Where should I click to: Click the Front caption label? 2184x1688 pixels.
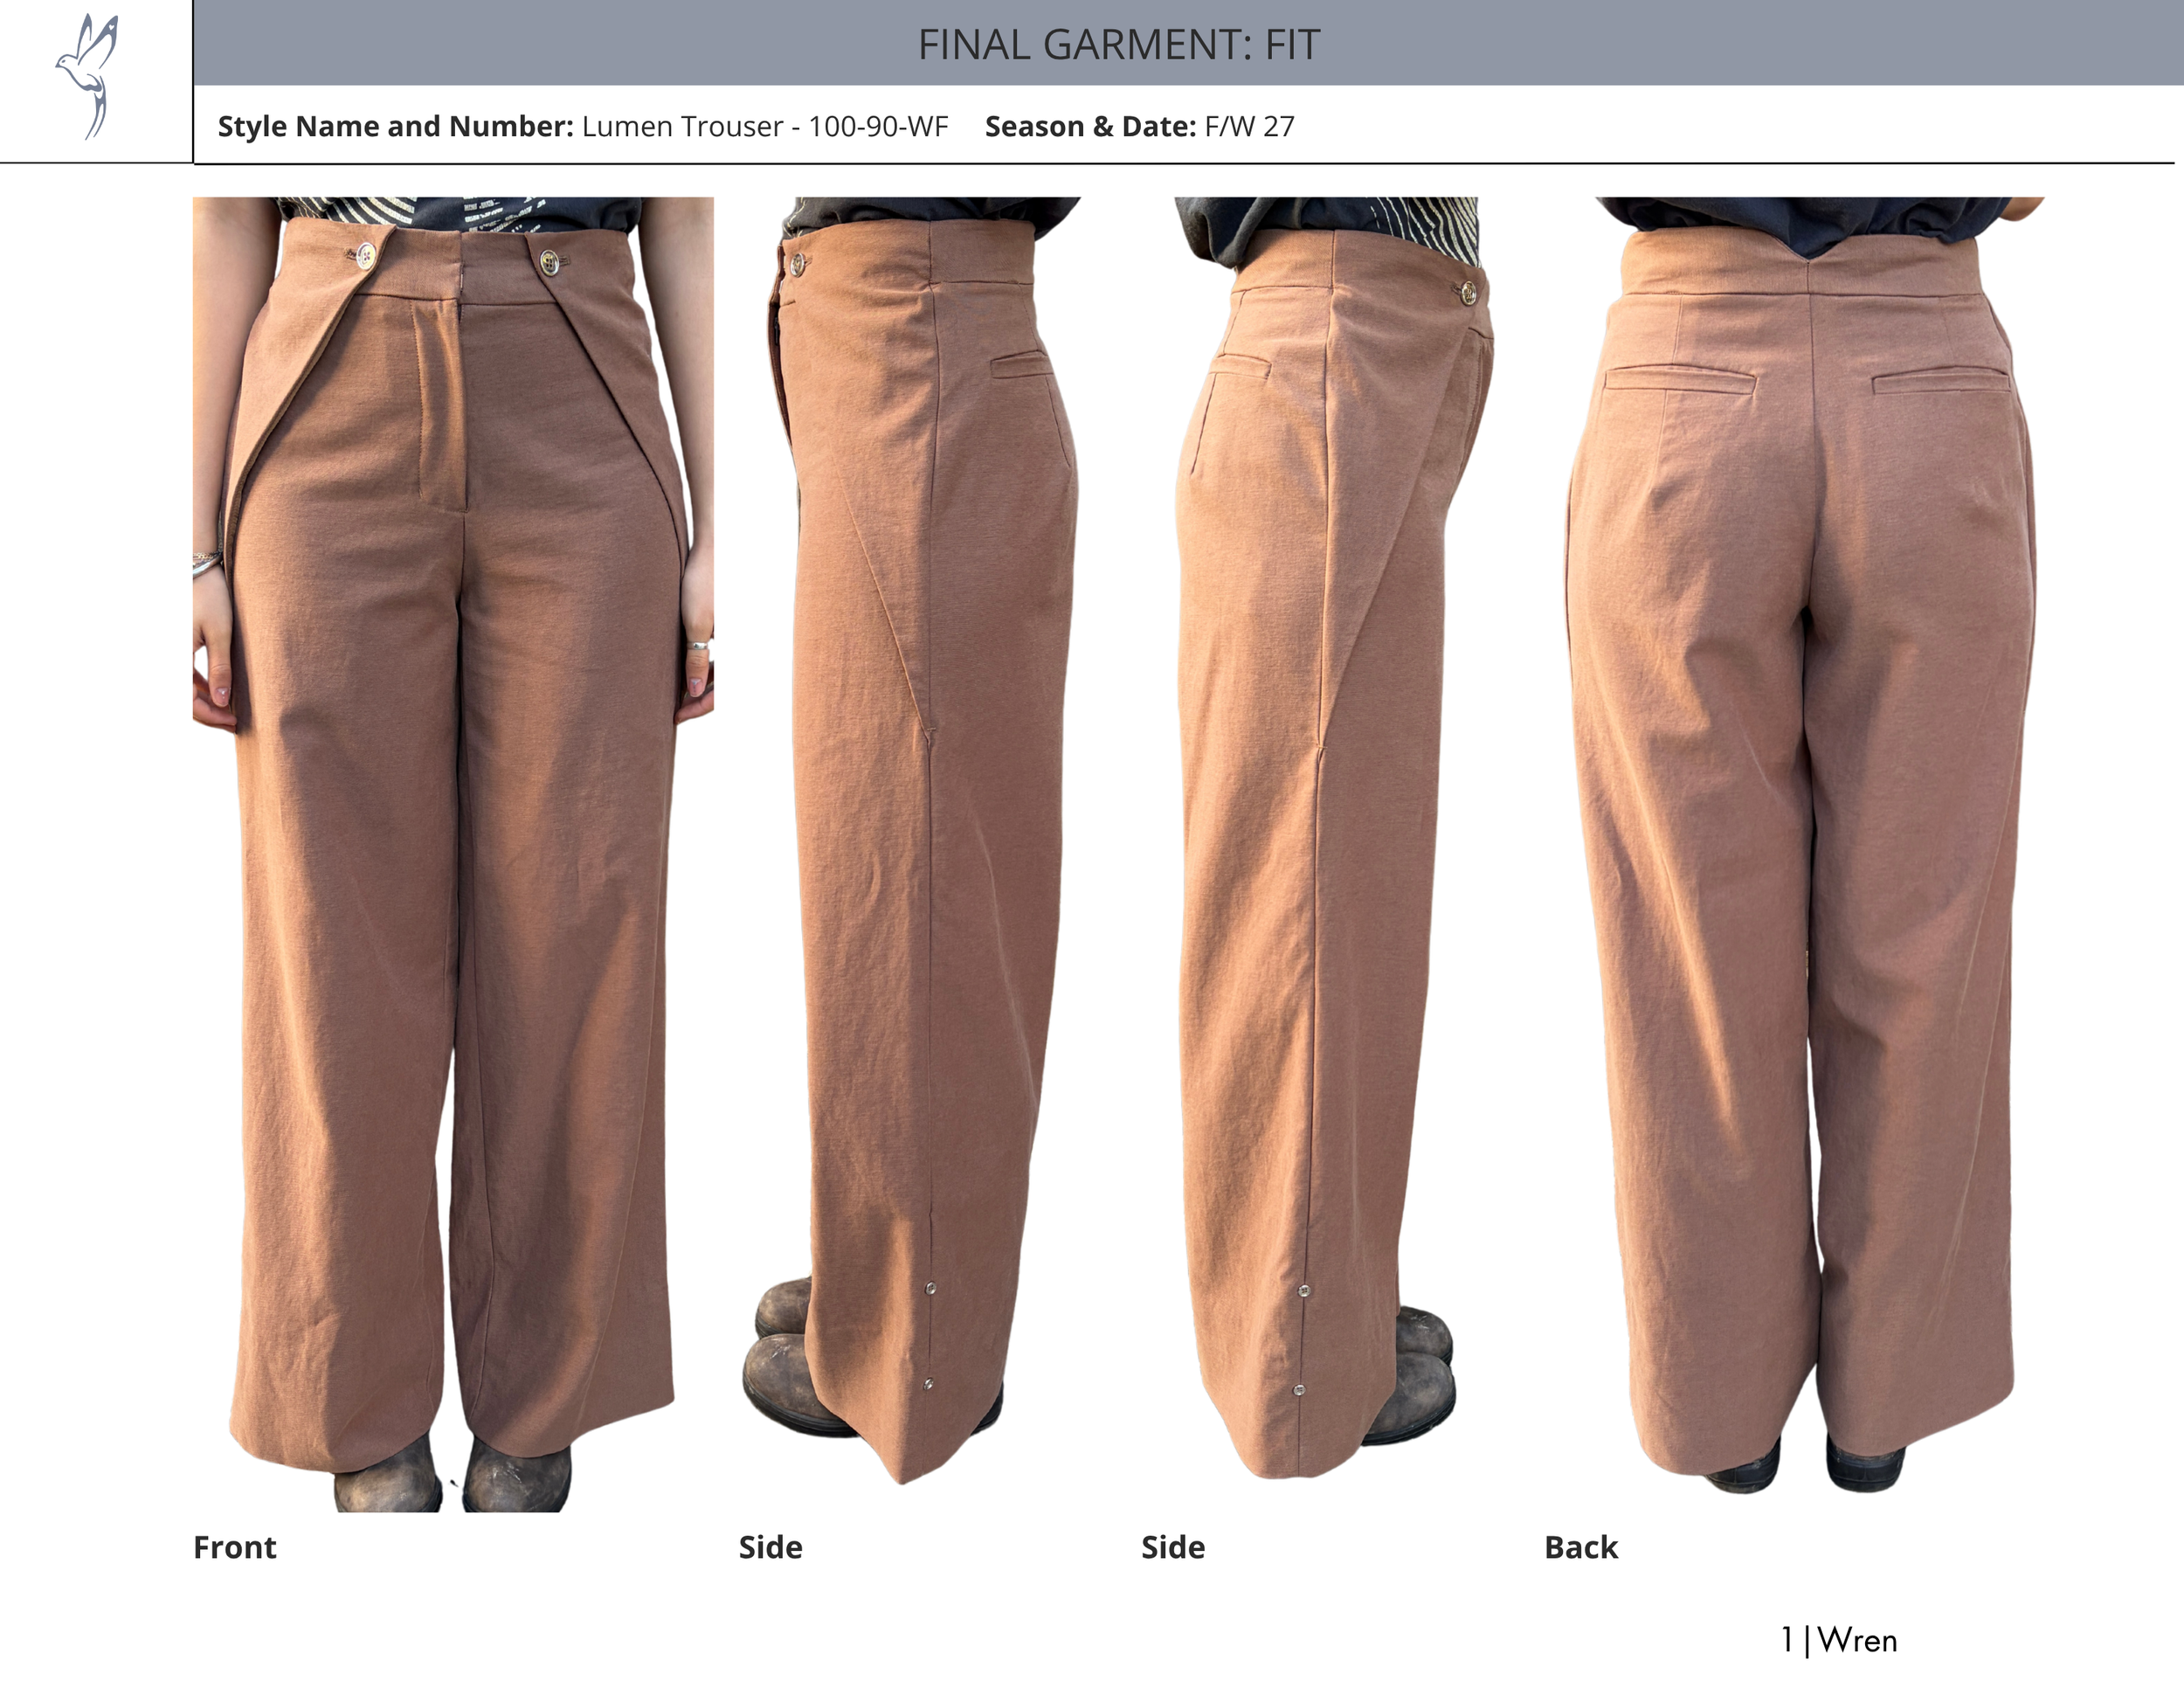234,1547
